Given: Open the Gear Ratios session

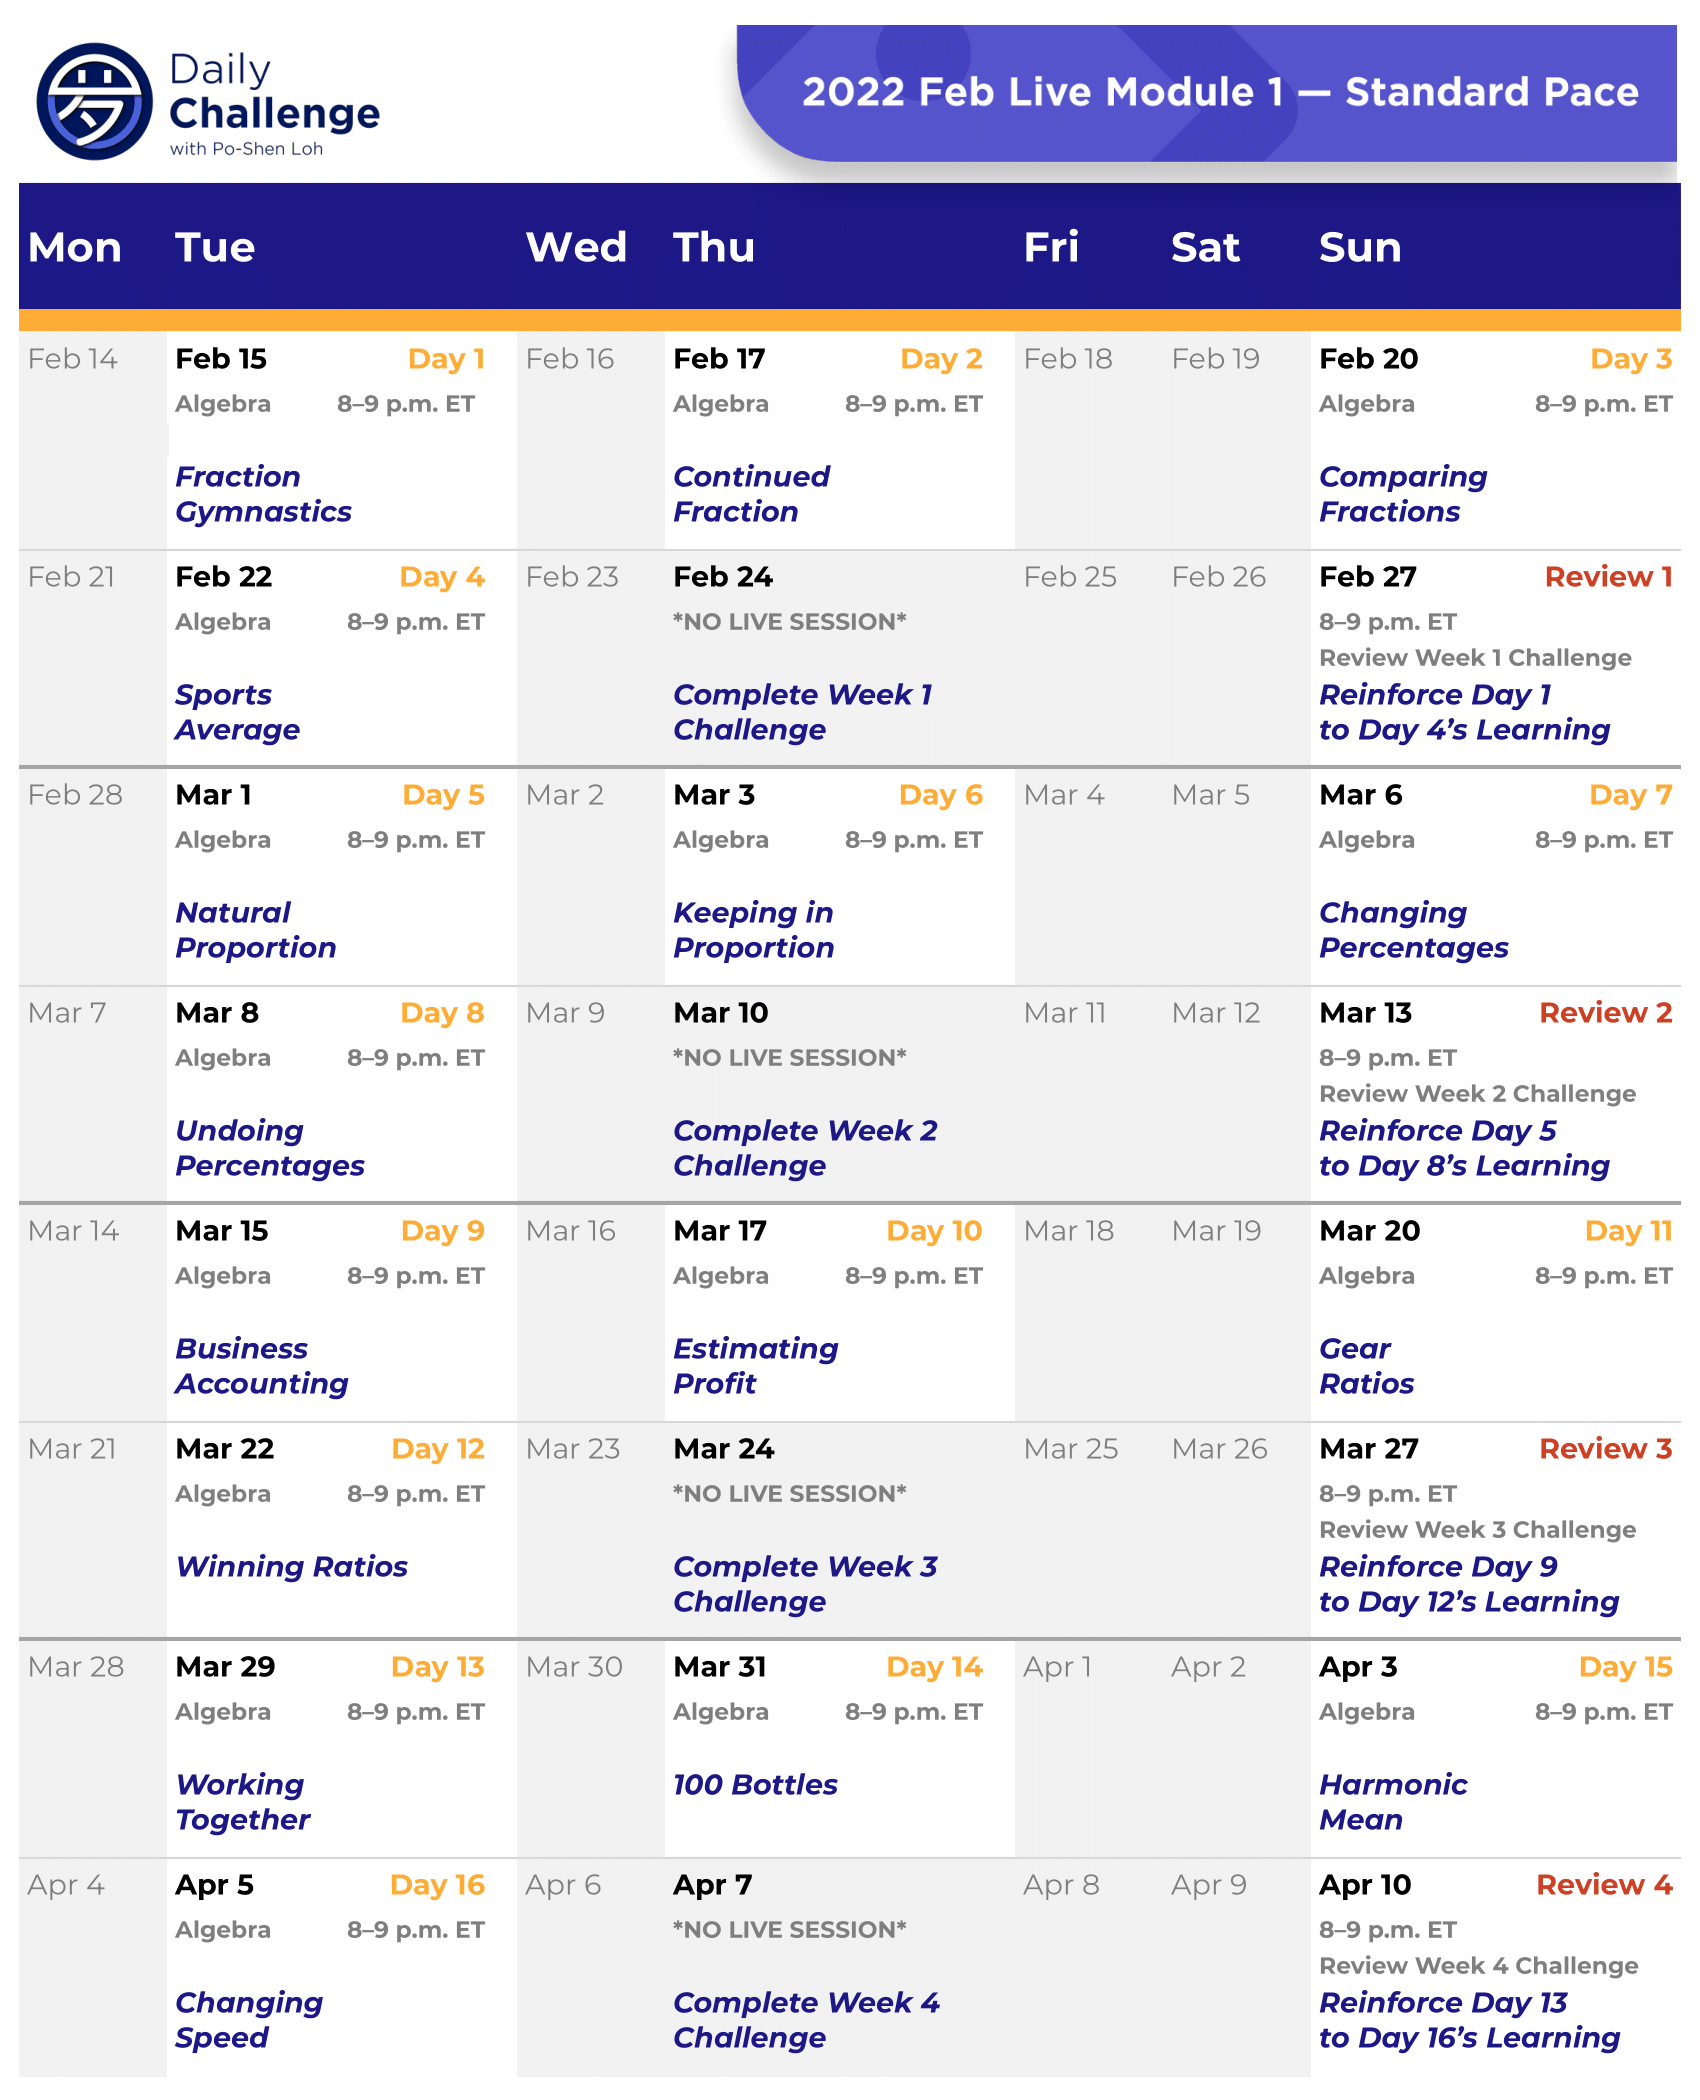Looking at the screenshot, I should pos(1366,1366).
